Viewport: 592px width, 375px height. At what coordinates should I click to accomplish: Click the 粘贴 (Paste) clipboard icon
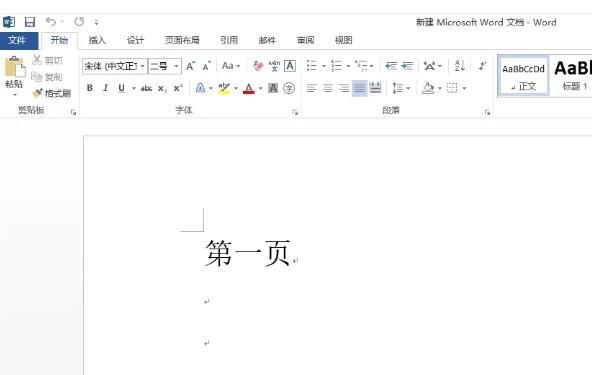point(14,67)
